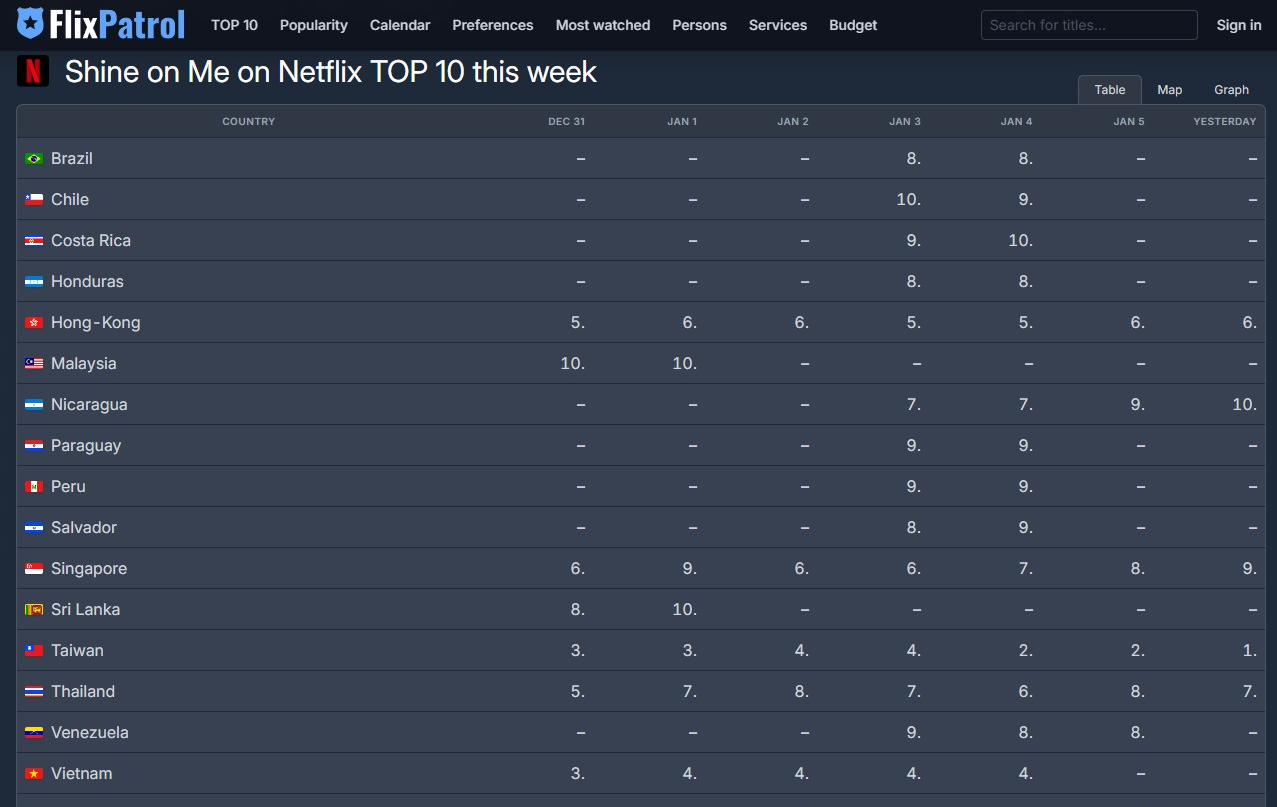Switch to the Map tab
1277x807 pixels.
[1169, 90]
